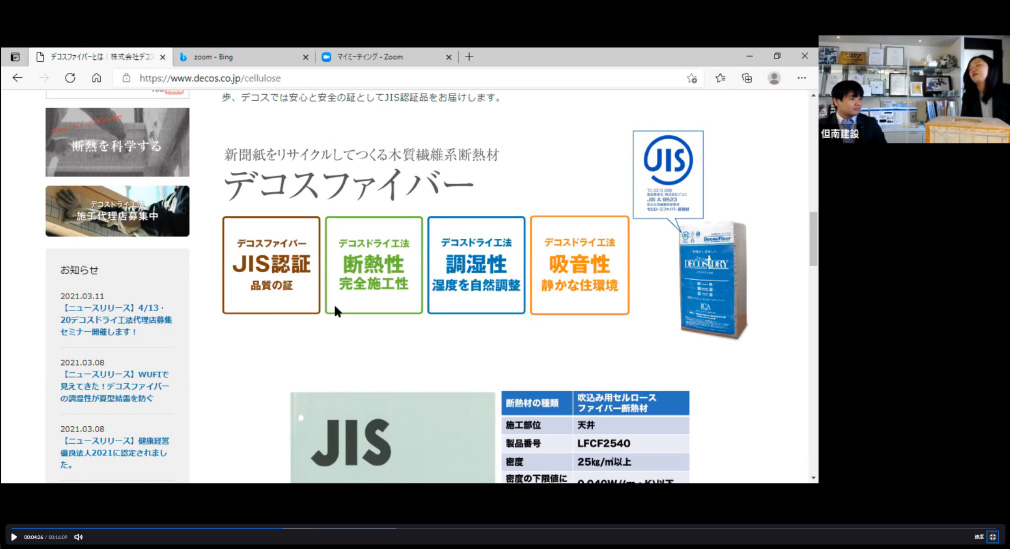
Task: Open browser Settings and more menu
Action: [801, 78]
